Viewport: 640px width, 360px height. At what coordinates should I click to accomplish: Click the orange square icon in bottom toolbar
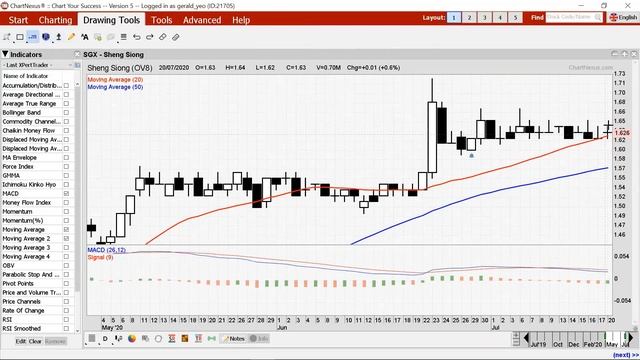[185, 338]
